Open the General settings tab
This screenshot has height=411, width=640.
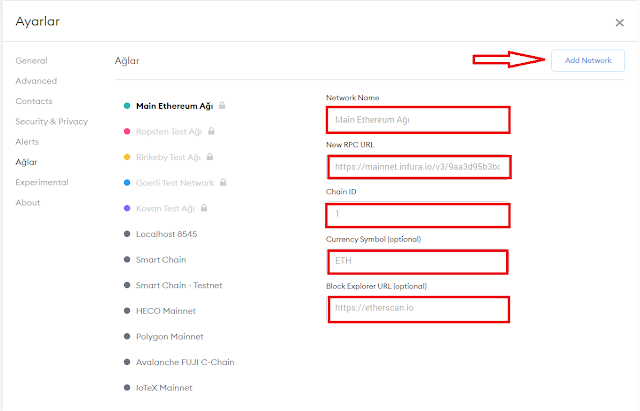click(31, 61)
